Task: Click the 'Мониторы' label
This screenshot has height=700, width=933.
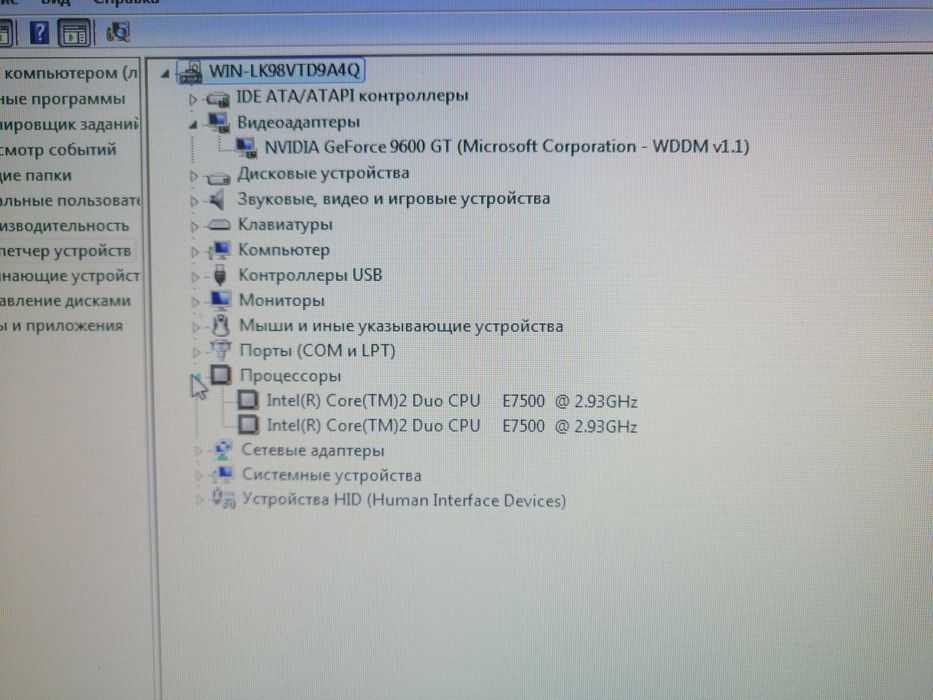Action: (282, 301)
